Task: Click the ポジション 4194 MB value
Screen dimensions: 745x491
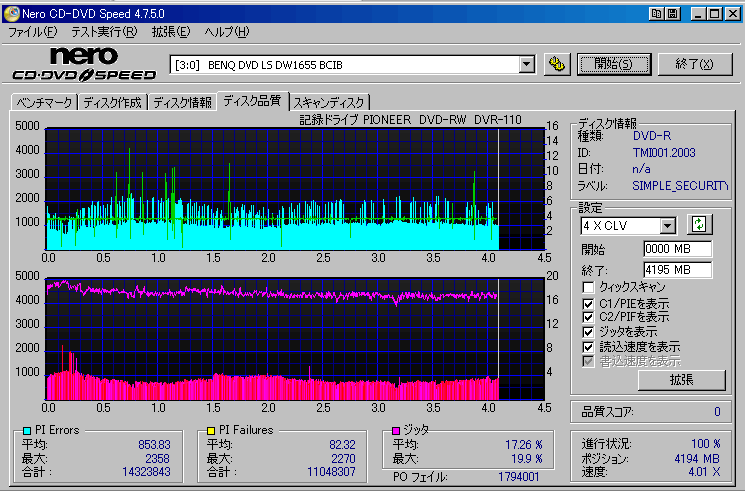Action: 697,459
